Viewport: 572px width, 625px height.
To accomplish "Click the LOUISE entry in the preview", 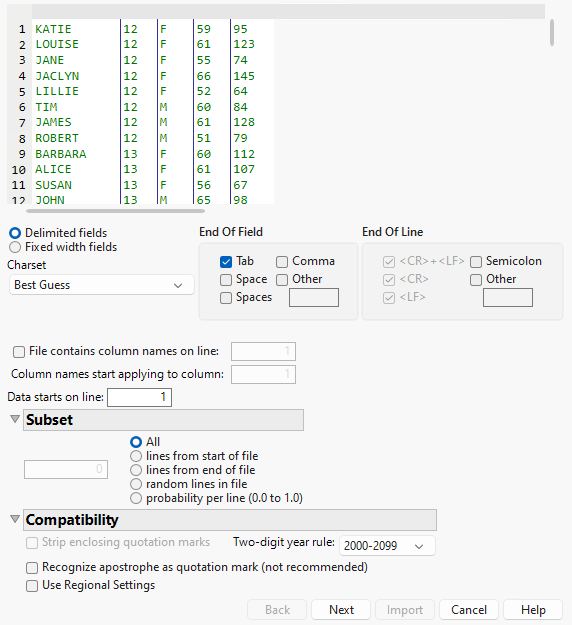I will [57, 44].
